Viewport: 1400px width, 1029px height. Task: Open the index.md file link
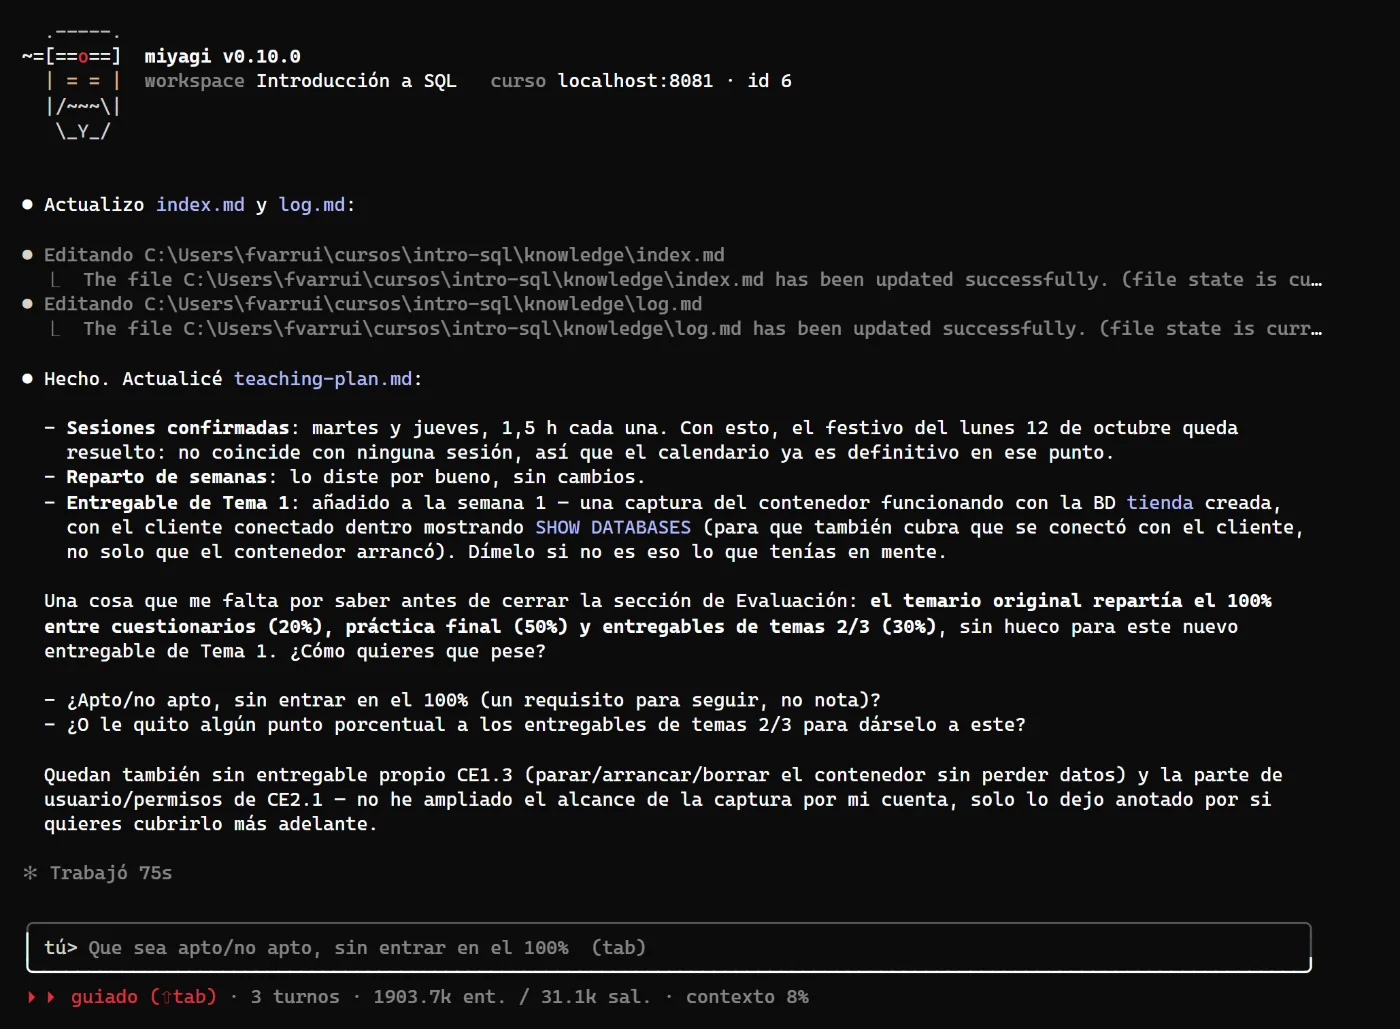coord(200,205)
